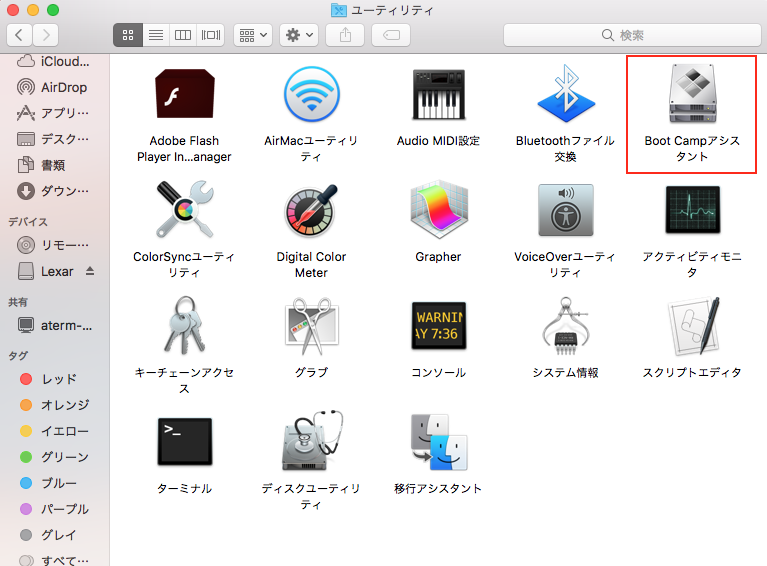Open AirMac Utility app icon
This screenshot has width=767, height=566.
tap(312, 94)
